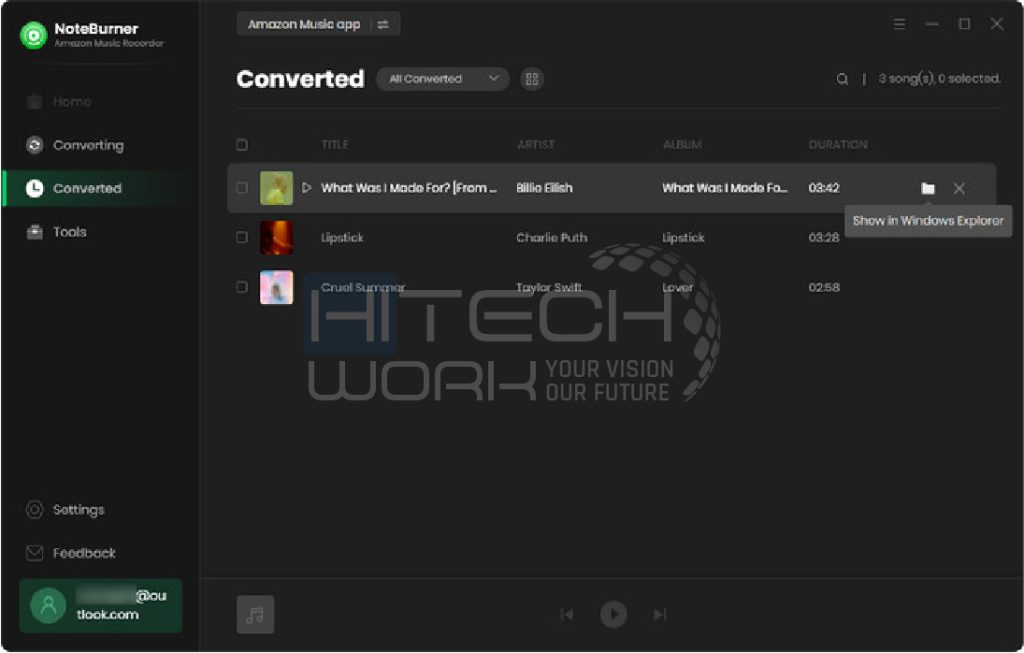Select the Lipstick song title
This screenshot has height=653, width=1024.
[342, 238]
